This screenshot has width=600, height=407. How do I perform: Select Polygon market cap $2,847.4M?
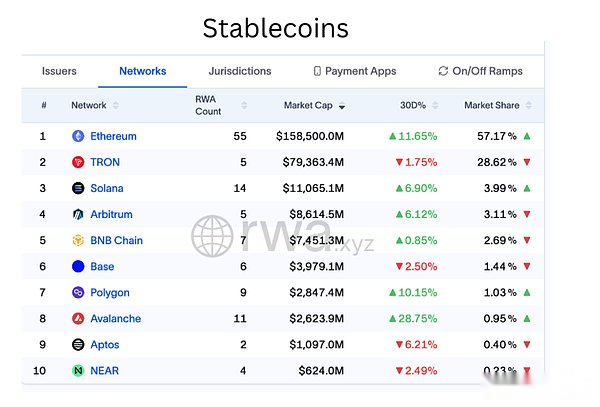point(316,292)
